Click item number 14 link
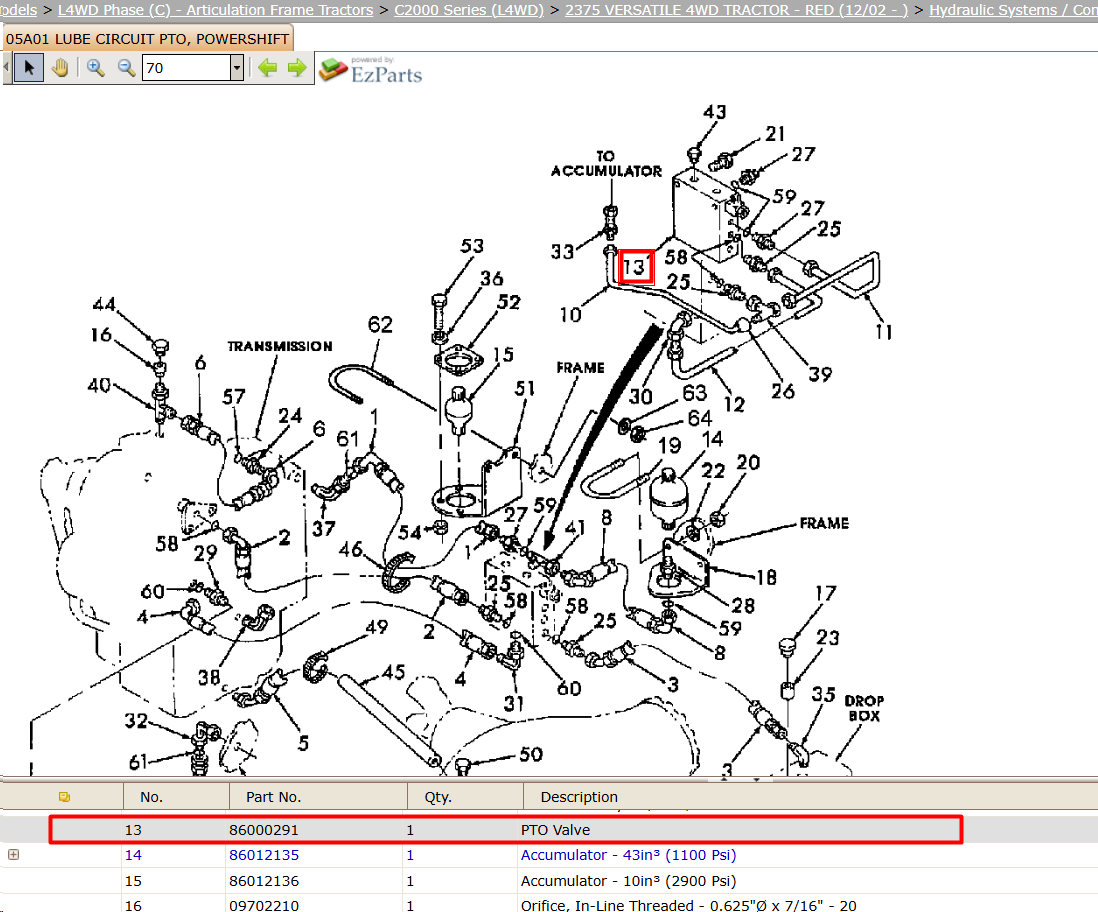The image size is (1098, 912). tap(133, 855)
